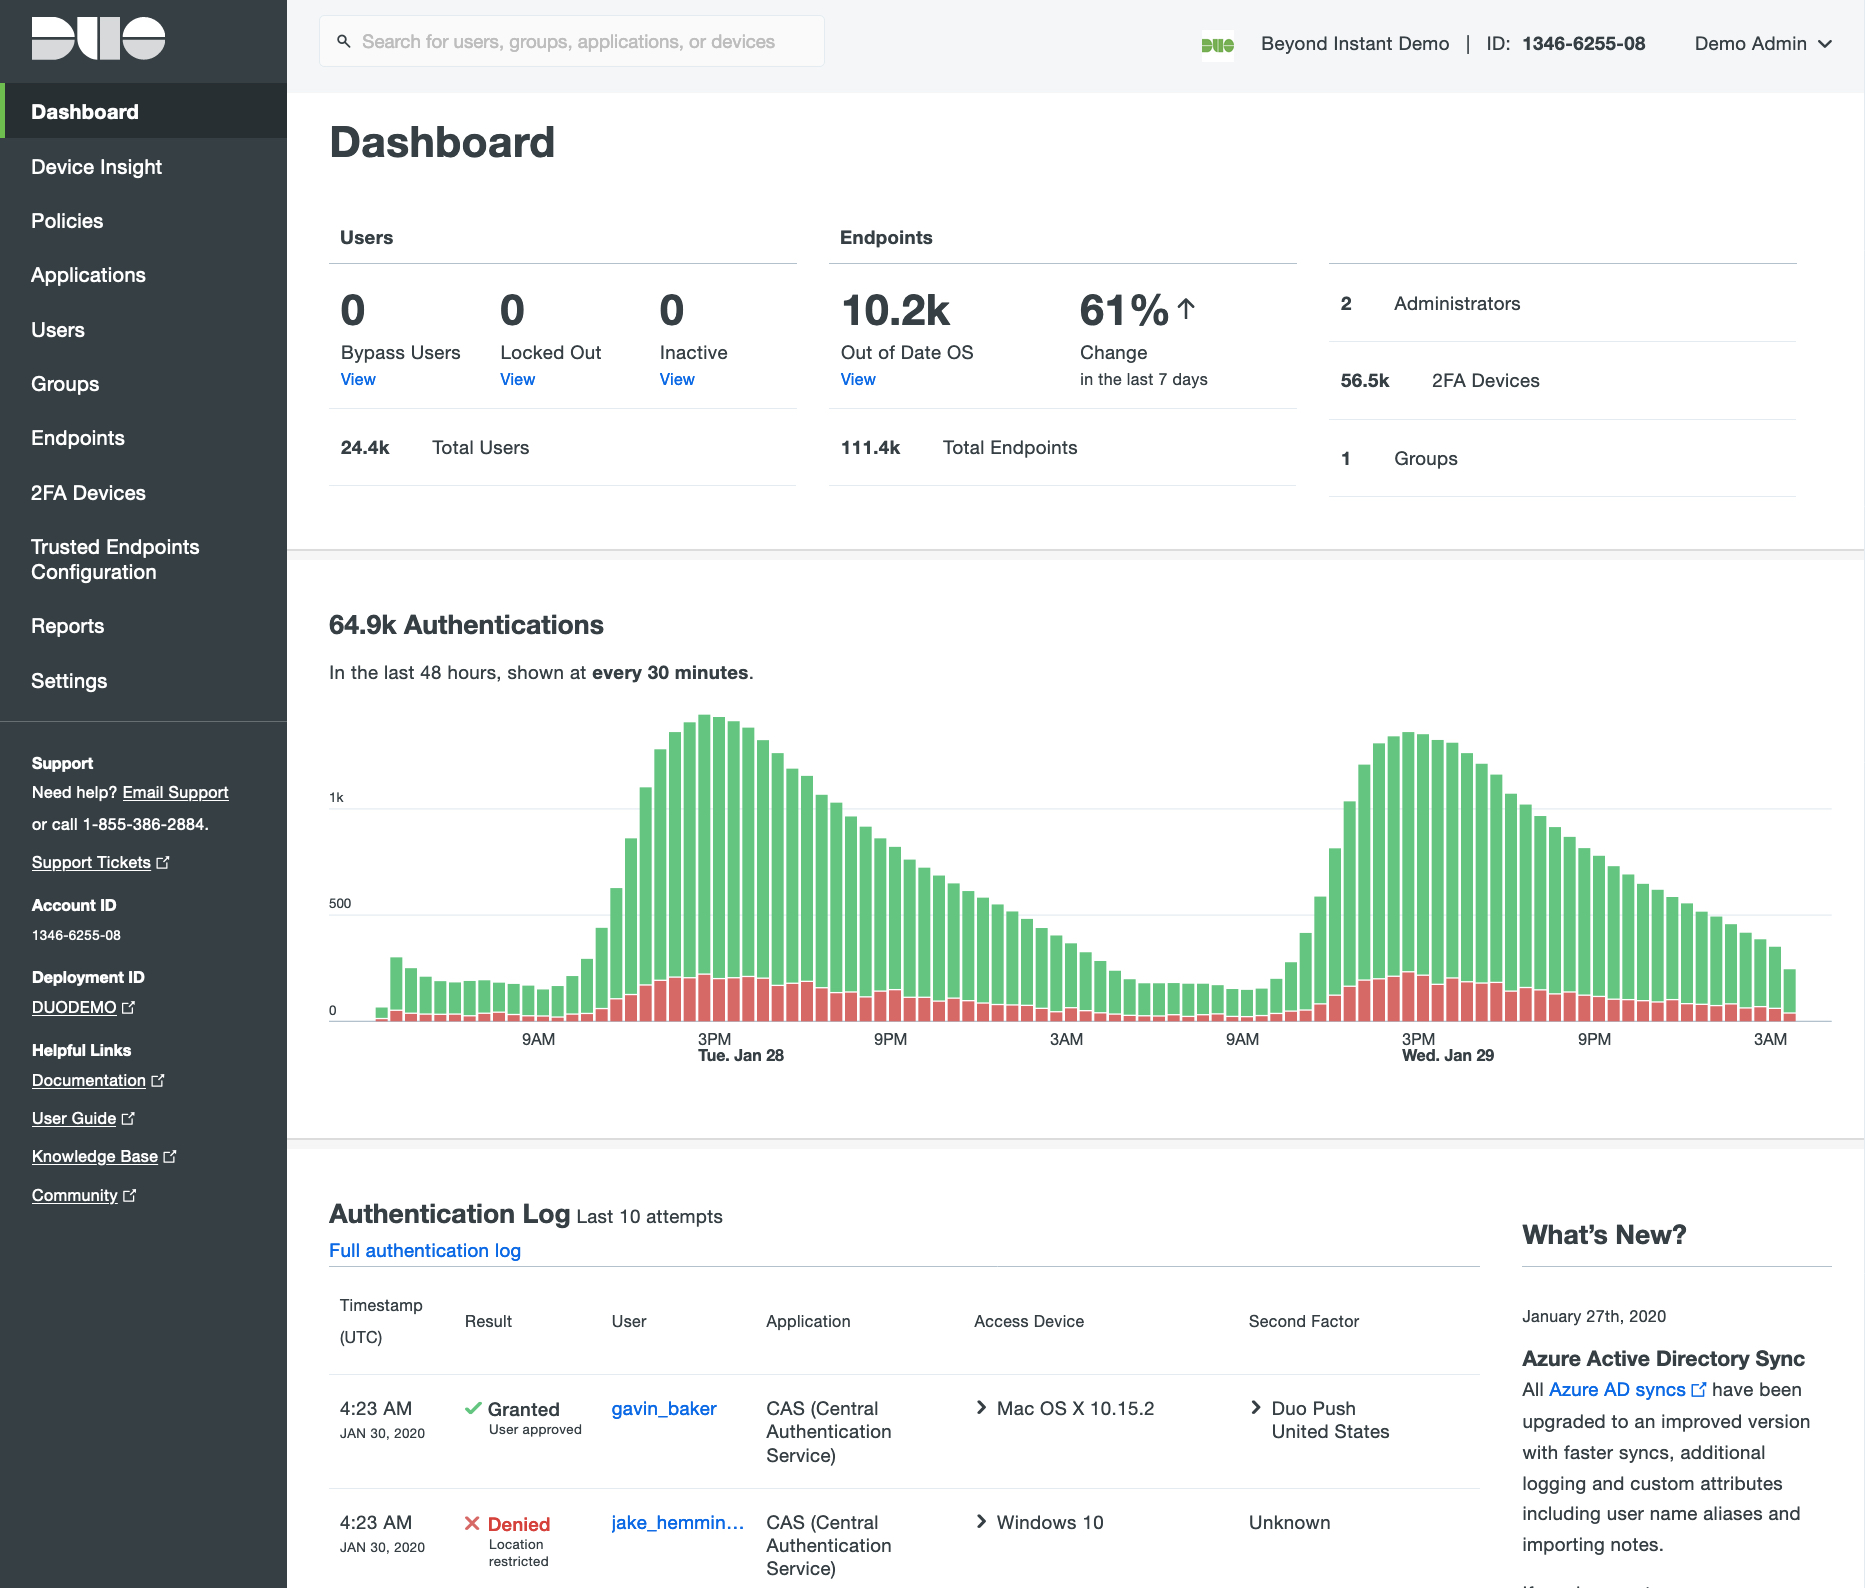Viewport: 1866px width, 1588px height.
Task: Open the Demo Admin dropdown menu
Action: 1762,44
